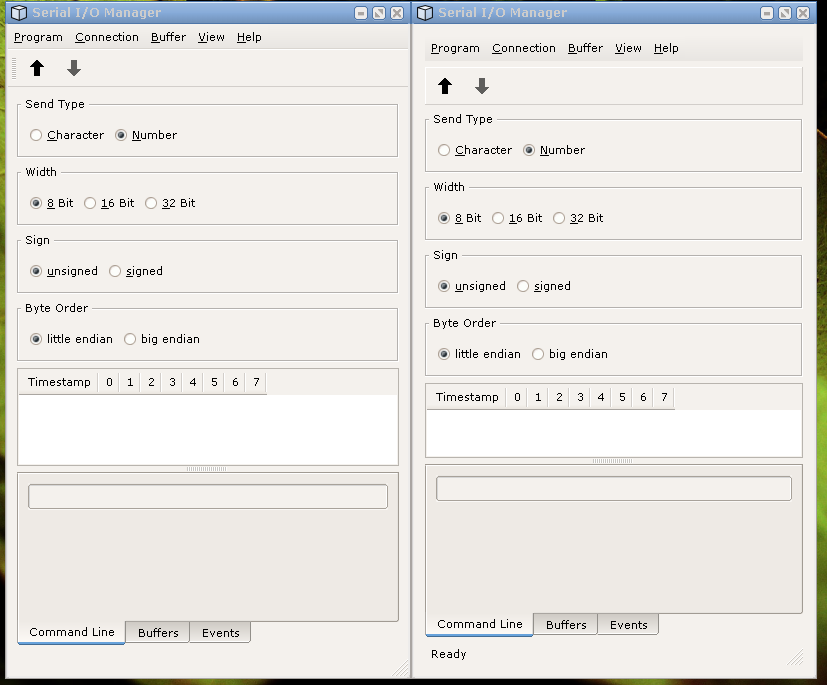827x685 pixels.
Task: Close the left Serial I/O Manager window
Action: (x=397, y=13)
